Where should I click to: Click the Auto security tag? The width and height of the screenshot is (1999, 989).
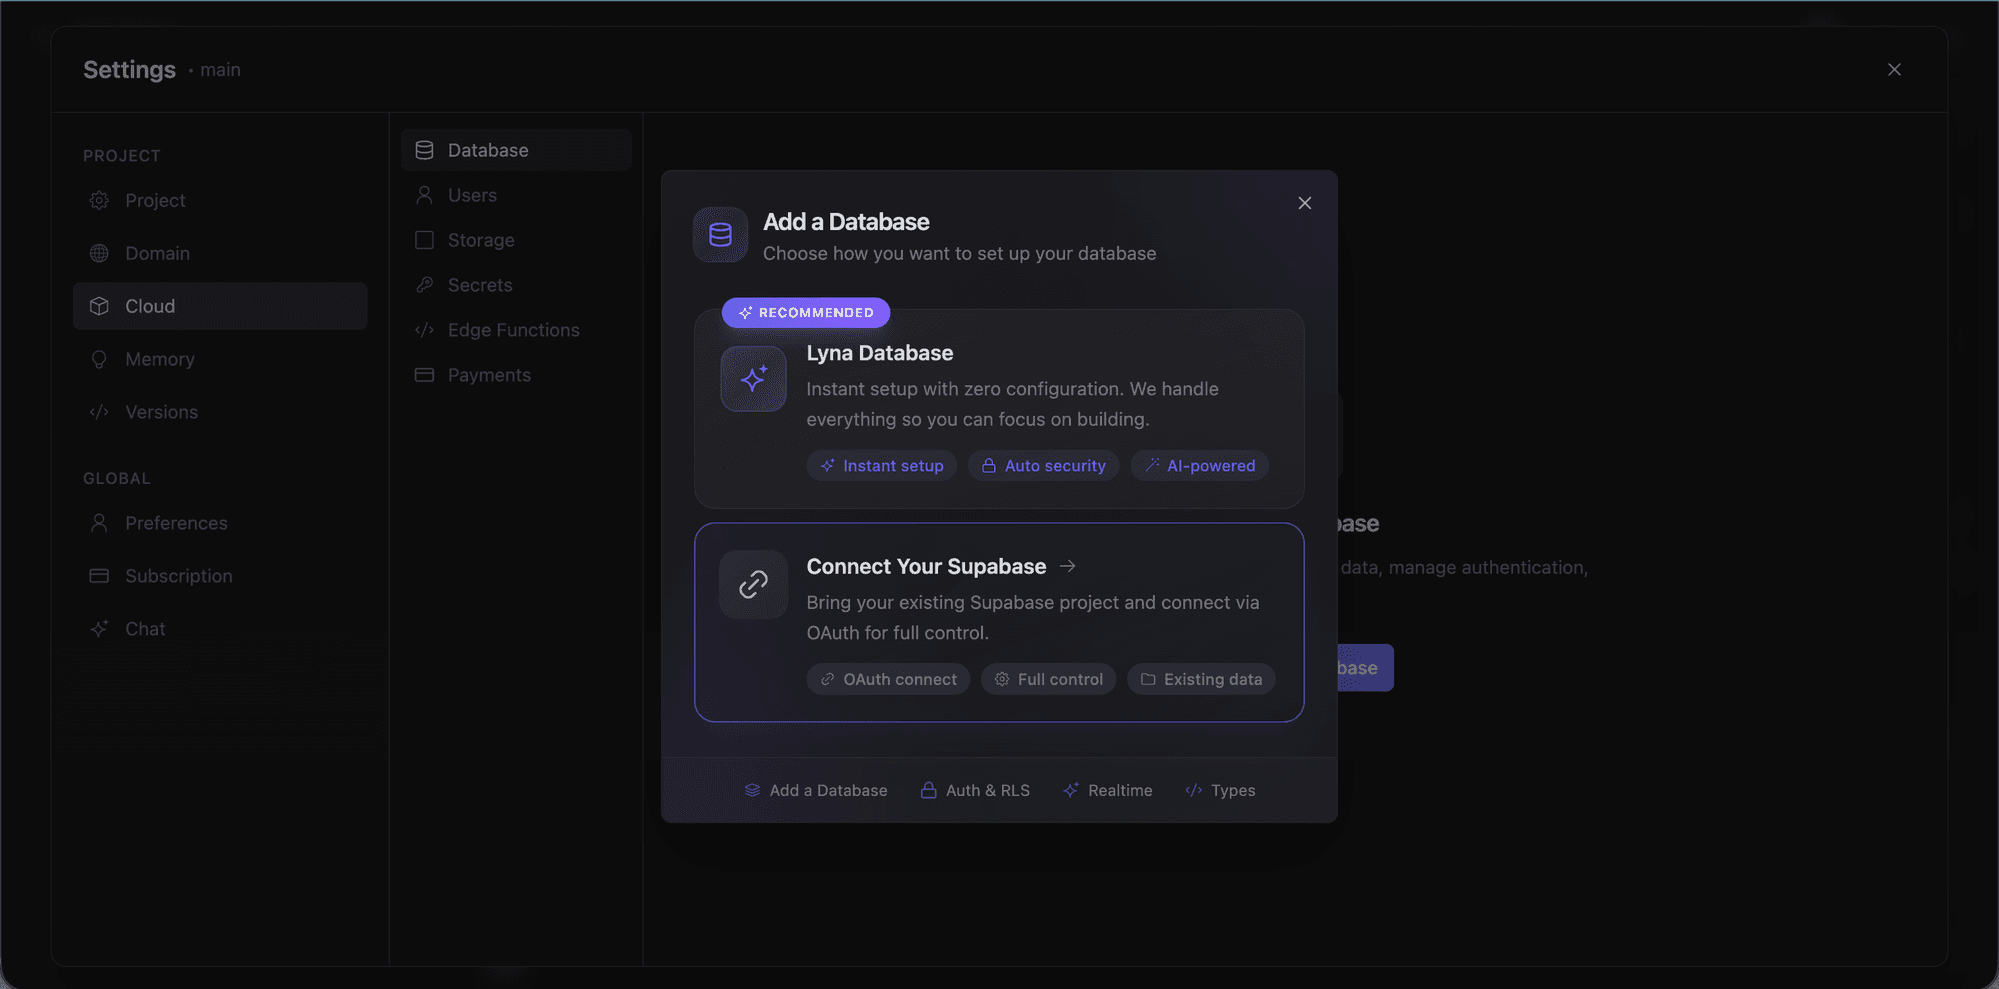[1044, 465]
